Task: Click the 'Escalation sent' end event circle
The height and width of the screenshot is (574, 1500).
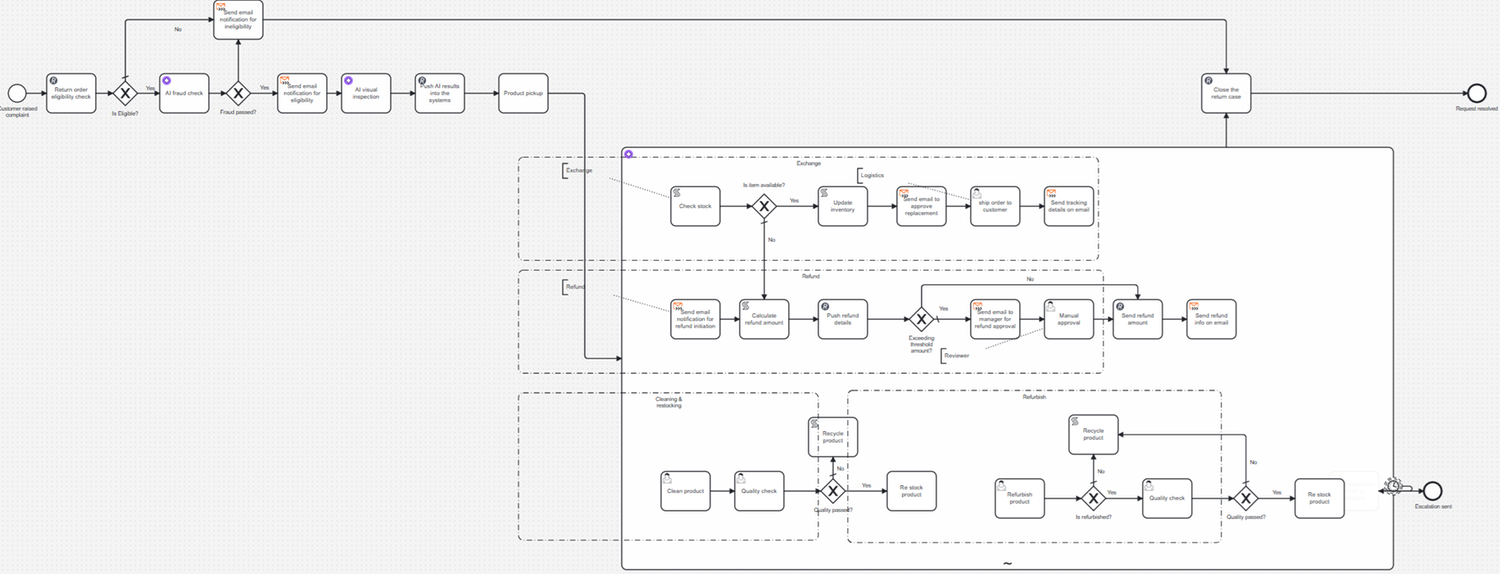Action: coord(1433,490)
